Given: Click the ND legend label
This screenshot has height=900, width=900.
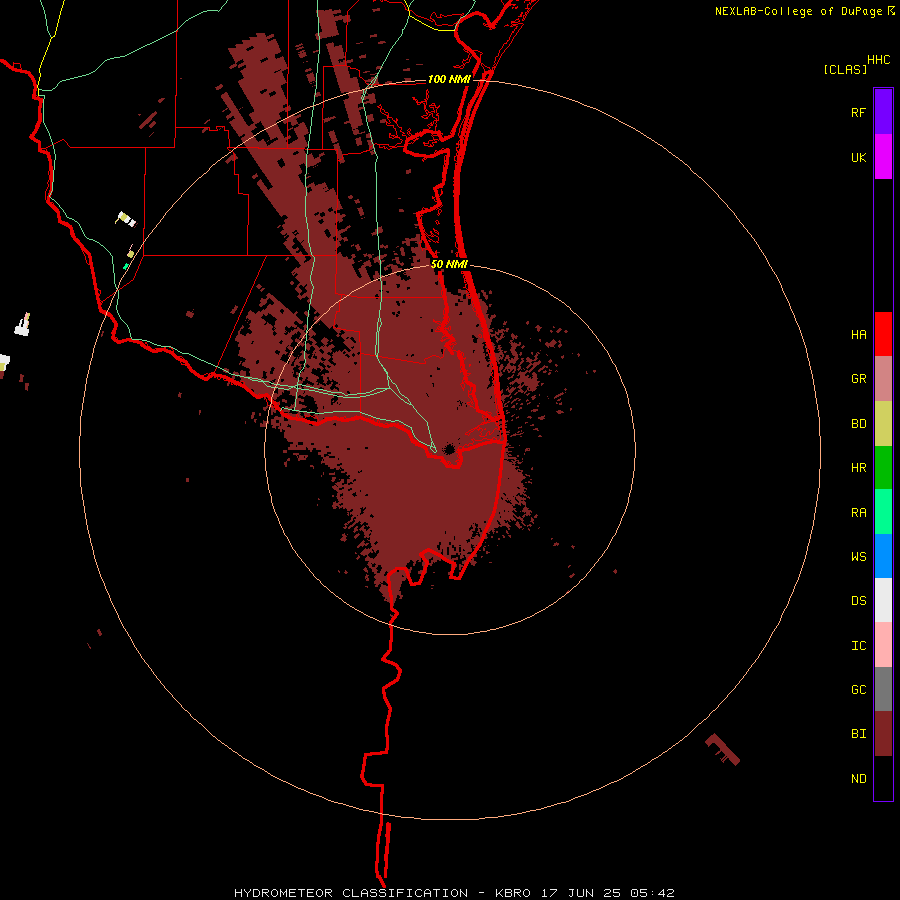Looking at the screenshot, I should point(858,778).
